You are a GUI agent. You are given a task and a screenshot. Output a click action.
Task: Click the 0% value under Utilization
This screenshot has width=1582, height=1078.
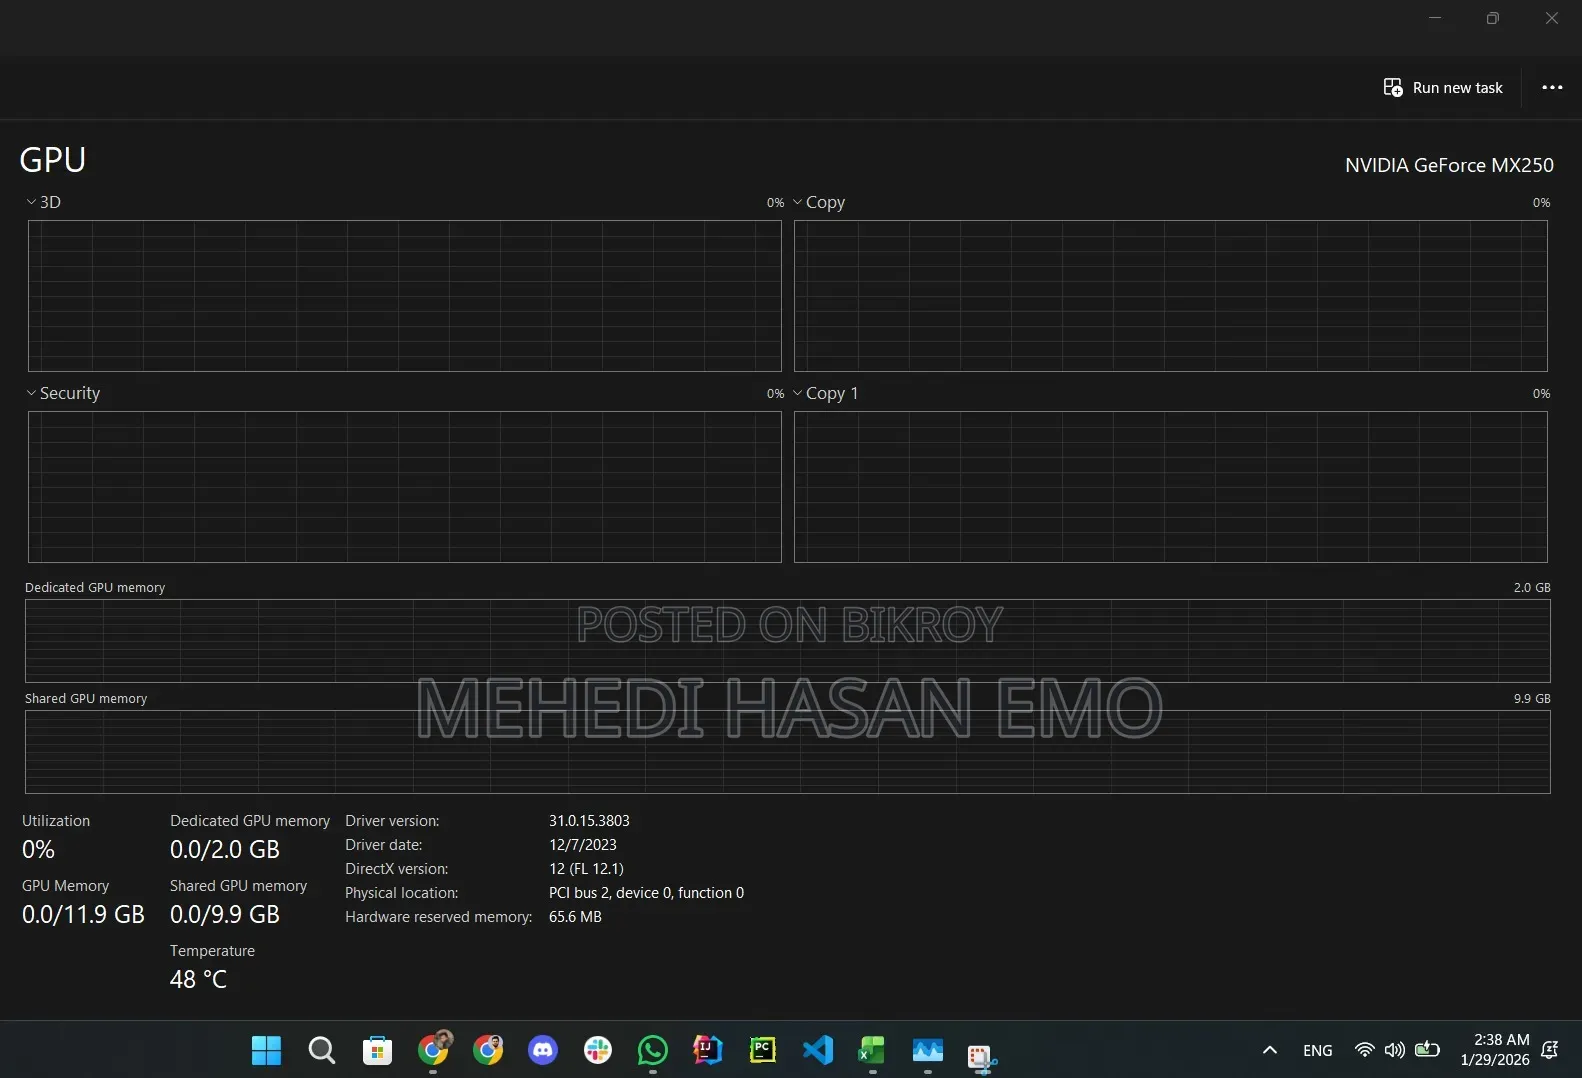click(38, 849)
